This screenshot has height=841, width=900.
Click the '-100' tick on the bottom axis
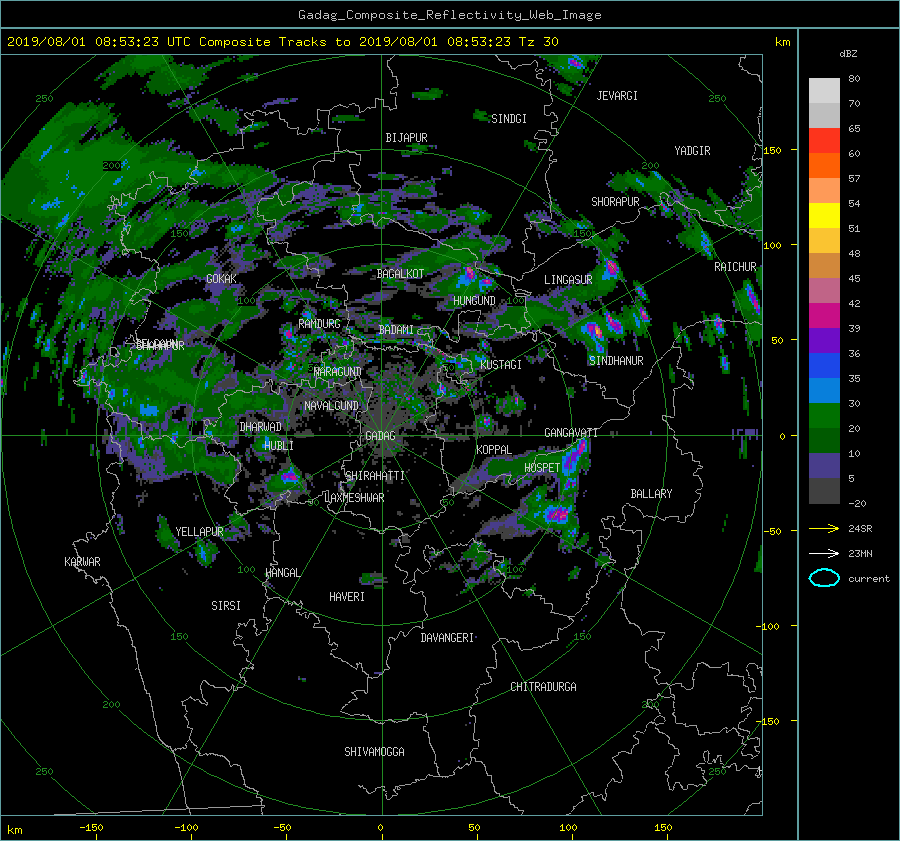[186, 828]
